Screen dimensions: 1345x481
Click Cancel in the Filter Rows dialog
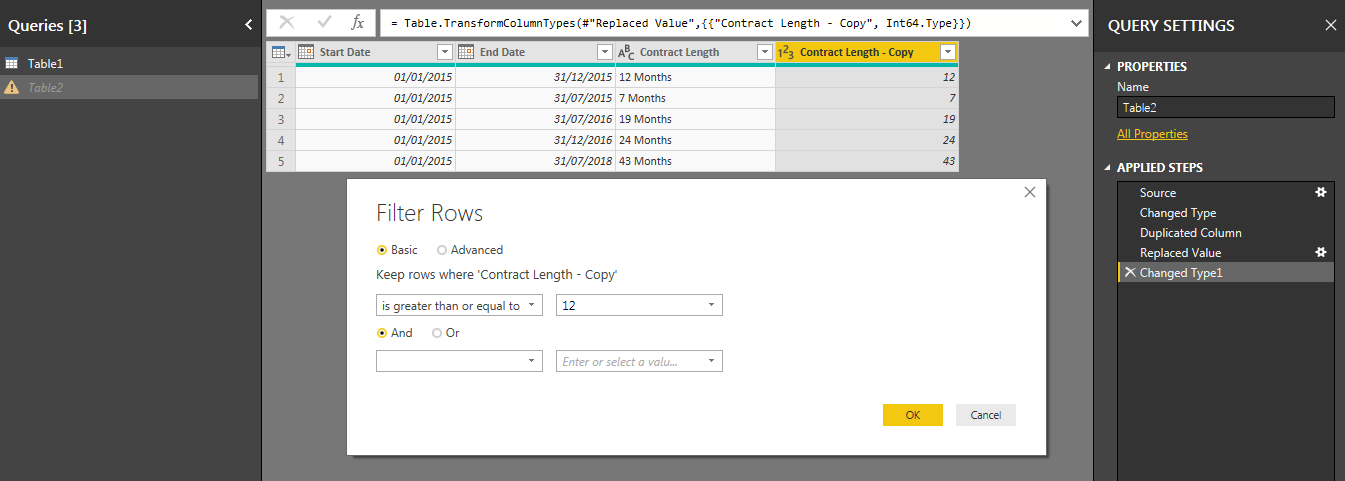tap(986, 415)
